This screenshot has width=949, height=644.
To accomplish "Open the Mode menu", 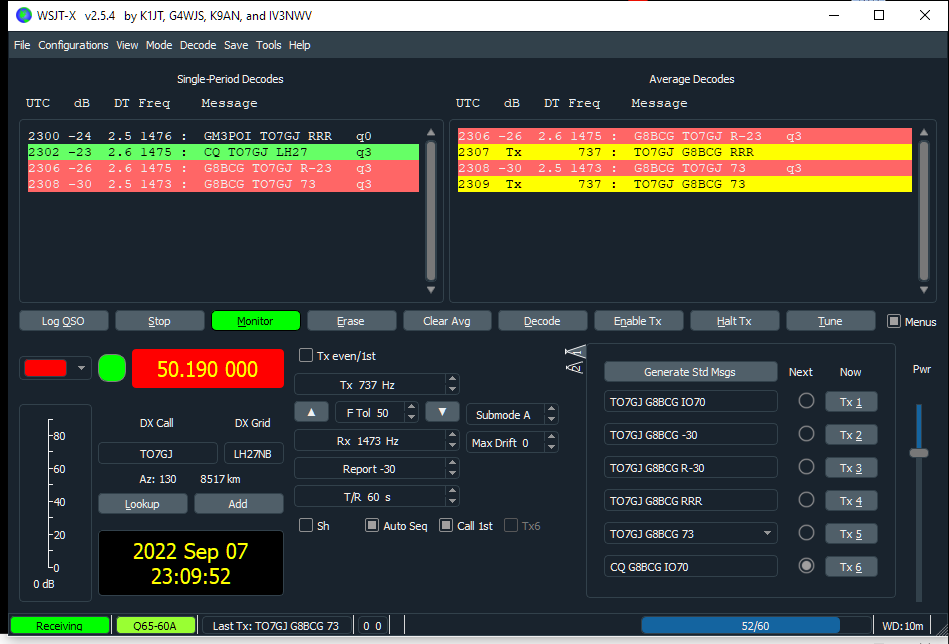I will 159,45.
